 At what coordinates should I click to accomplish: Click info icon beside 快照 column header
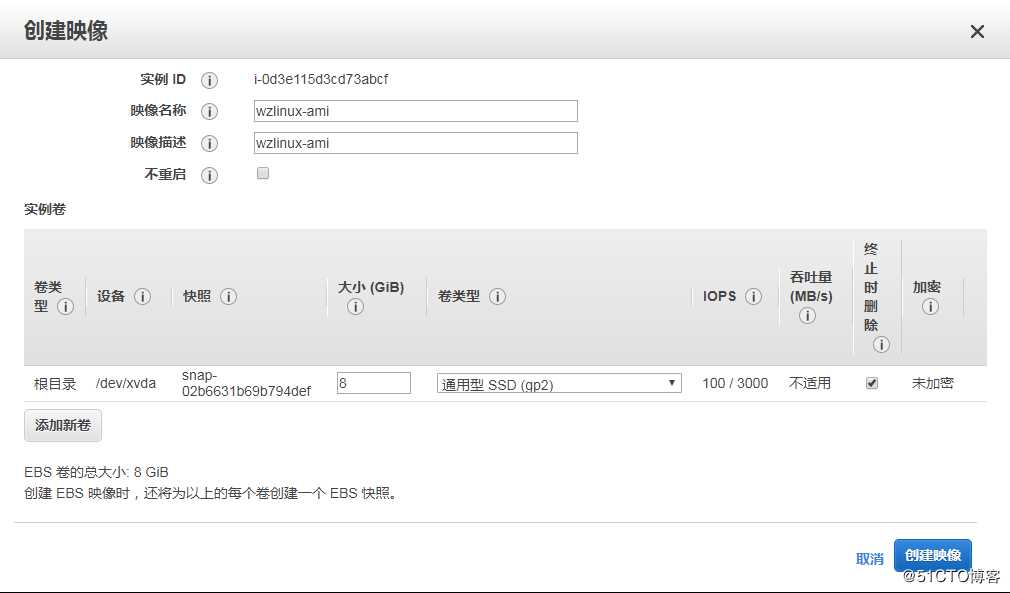pos(229,296)
